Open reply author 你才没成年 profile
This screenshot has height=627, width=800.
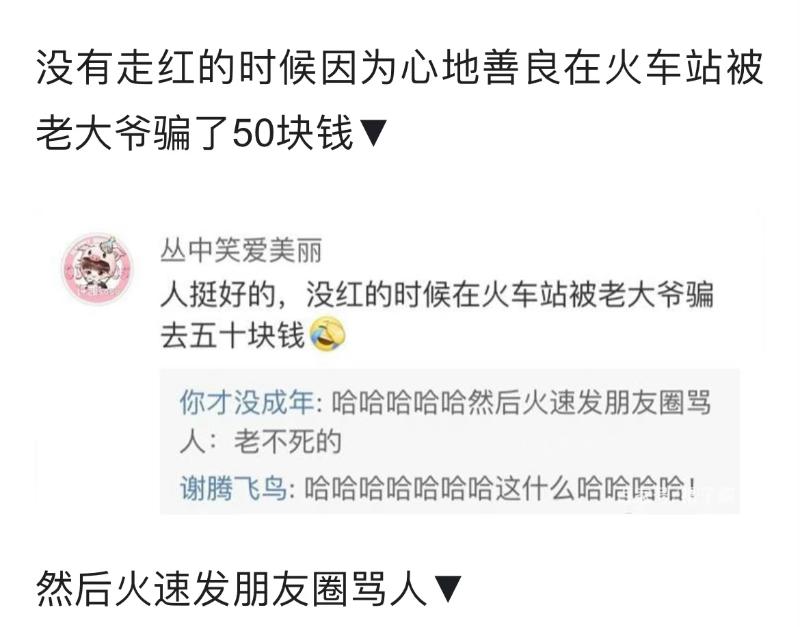(x=246, y=402)
